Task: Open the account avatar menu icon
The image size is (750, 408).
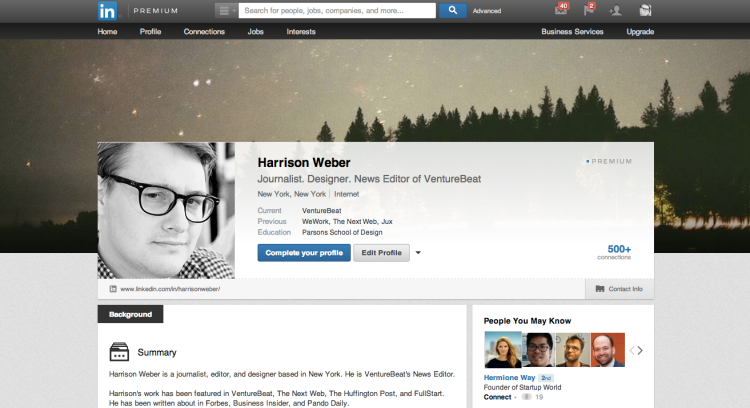Action: click(x=645, y=10)
